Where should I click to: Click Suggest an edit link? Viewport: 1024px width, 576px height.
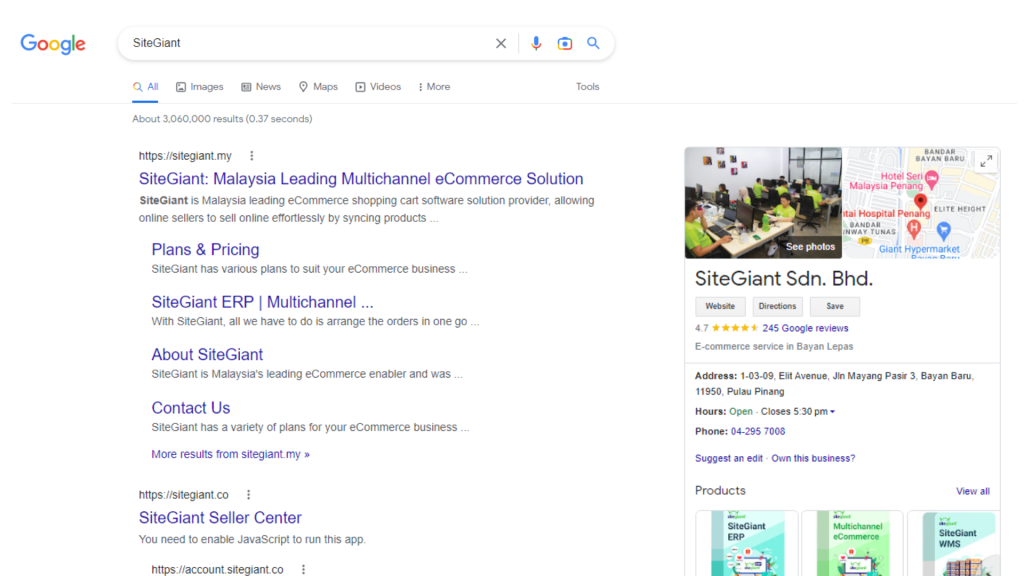tap(728, 458)
